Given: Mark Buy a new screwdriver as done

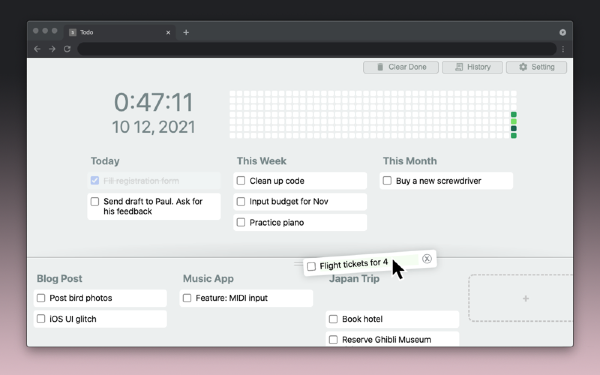Looking at the screenshot, I should coord(387,181).
